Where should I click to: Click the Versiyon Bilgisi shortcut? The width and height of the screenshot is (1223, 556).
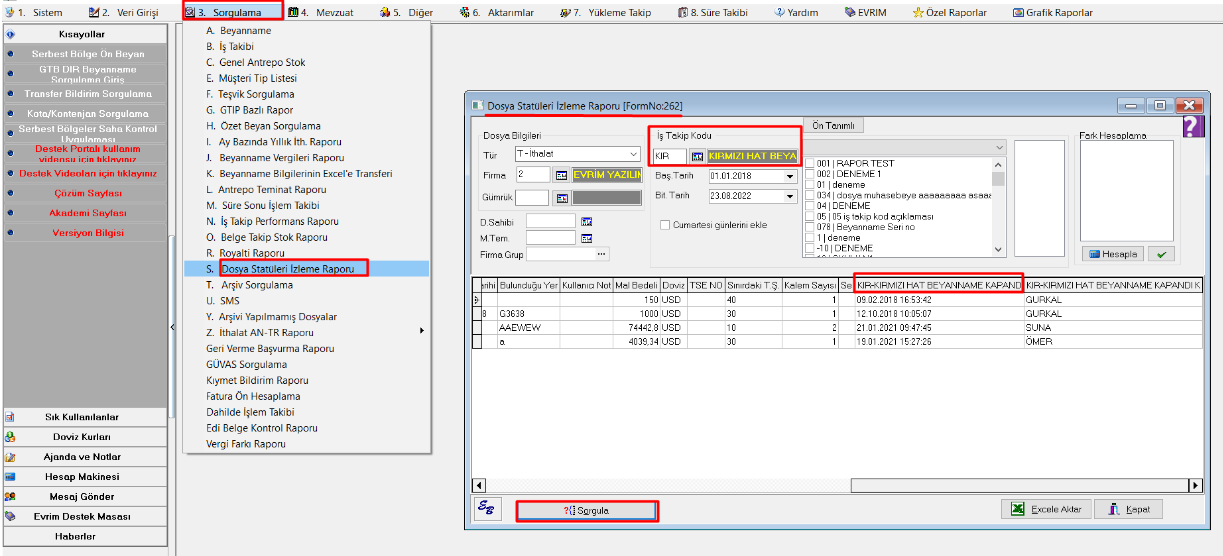(87, 232)
